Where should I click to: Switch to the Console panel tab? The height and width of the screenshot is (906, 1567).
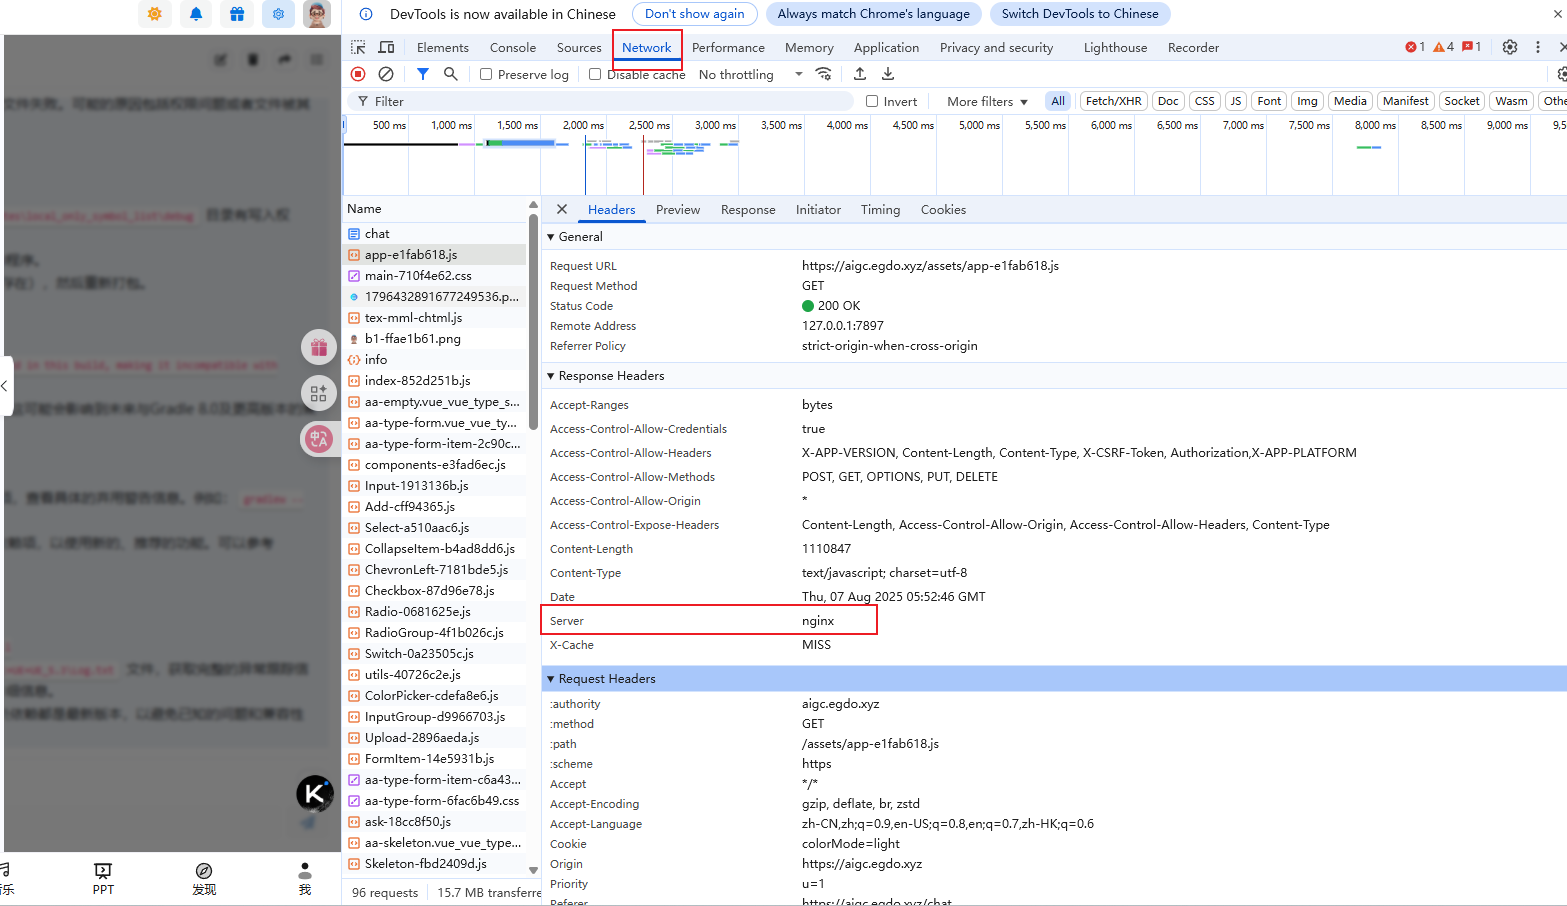pyautogui.click(x=513, y=47)
